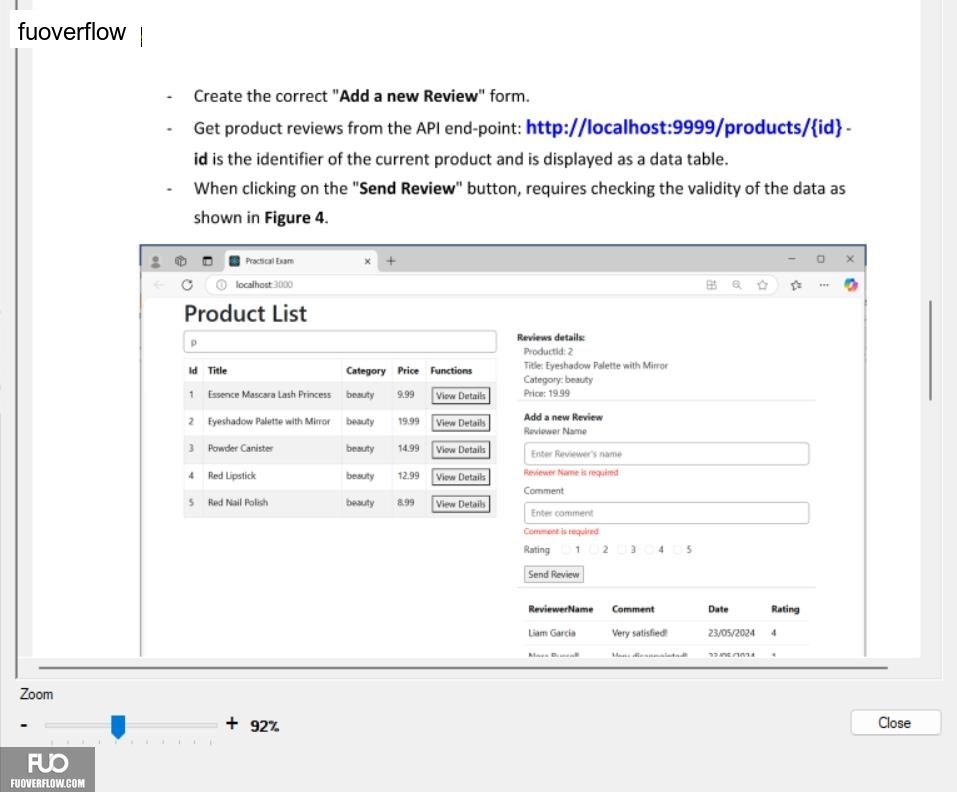The image size is (957, 792).
Task: Click the fuoverflow title text
Action: click(x=71, y=31)
